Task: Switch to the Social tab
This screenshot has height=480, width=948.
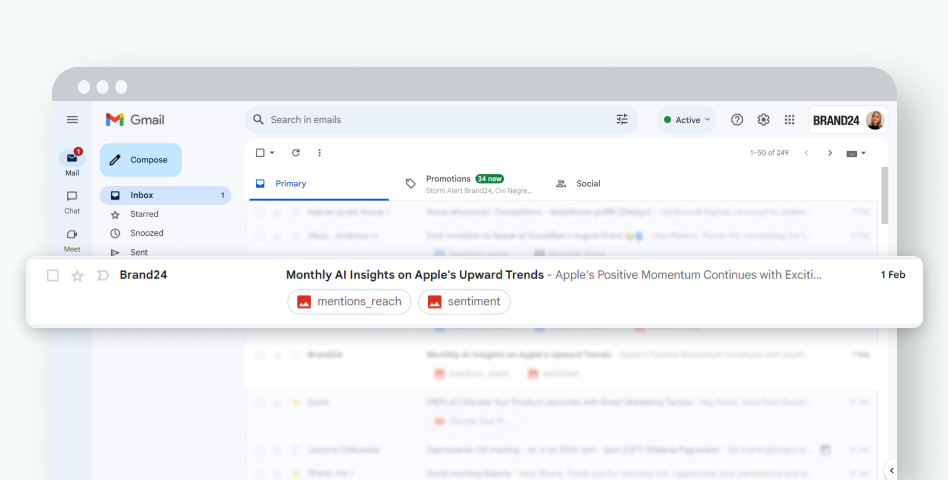Action: (x=579, y=184)
